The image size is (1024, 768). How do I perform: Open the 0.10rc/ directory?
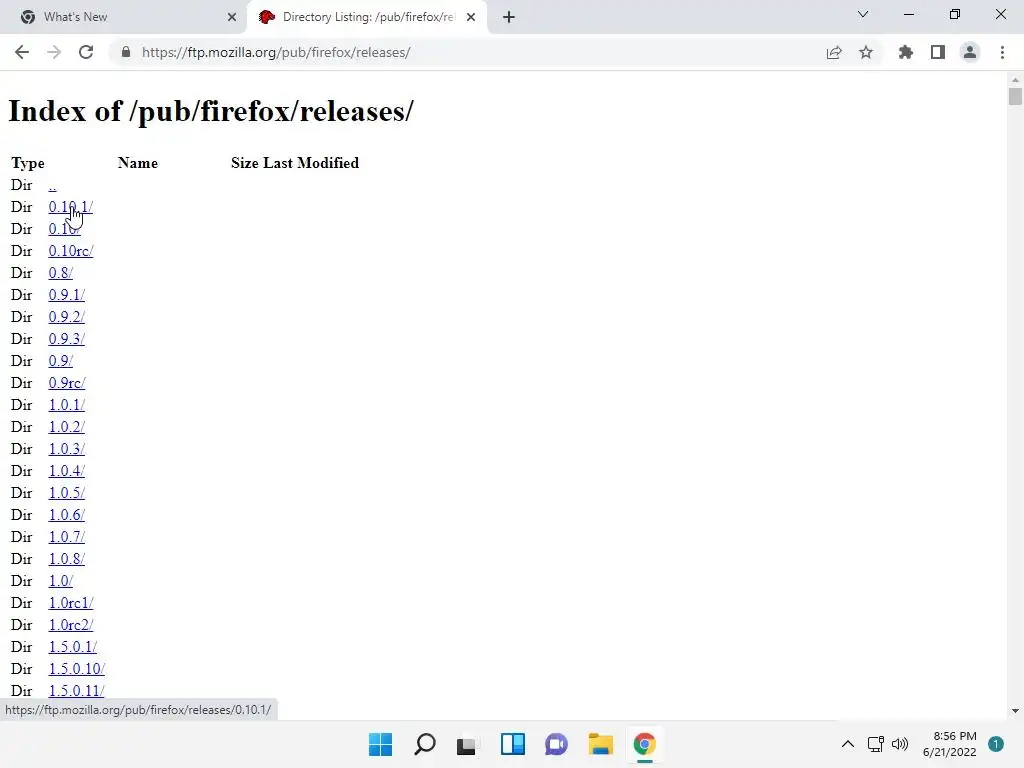point(71,251)
